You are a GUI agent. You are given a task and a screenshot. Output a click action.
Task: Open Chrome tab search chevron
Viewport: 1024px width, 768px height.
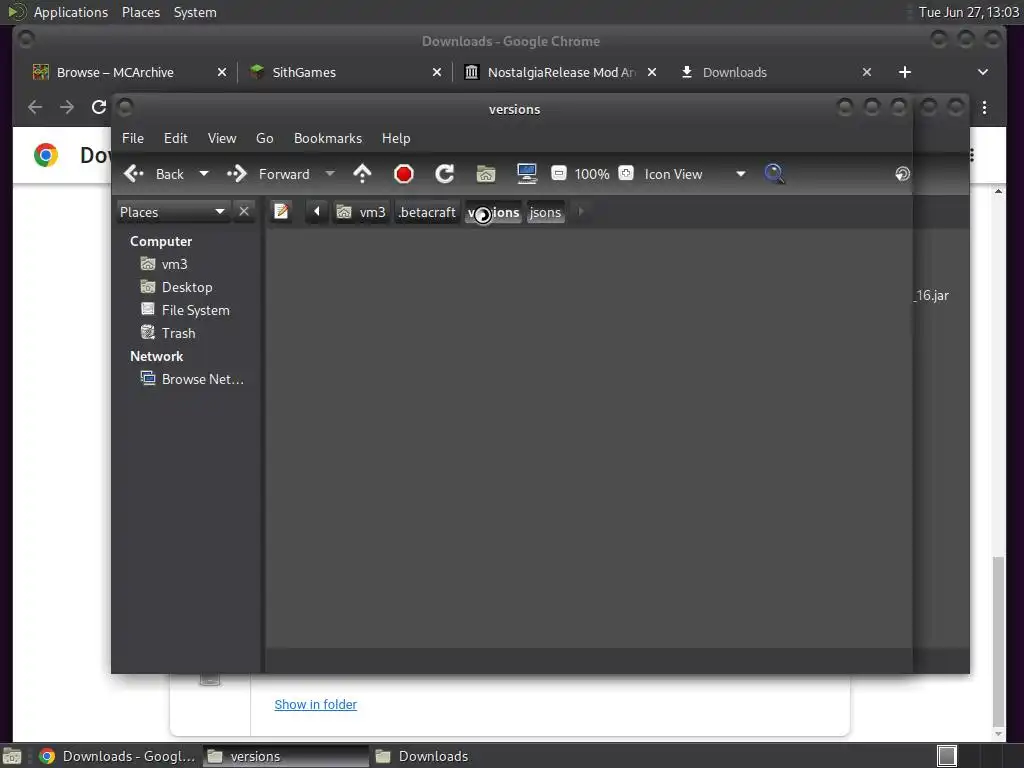click(983, 72)
